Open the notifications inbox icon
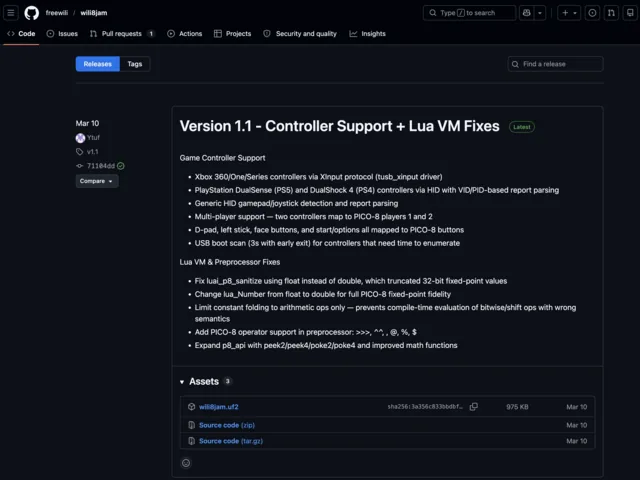Viewport: 640px width, 480px height. coord(630,13)
